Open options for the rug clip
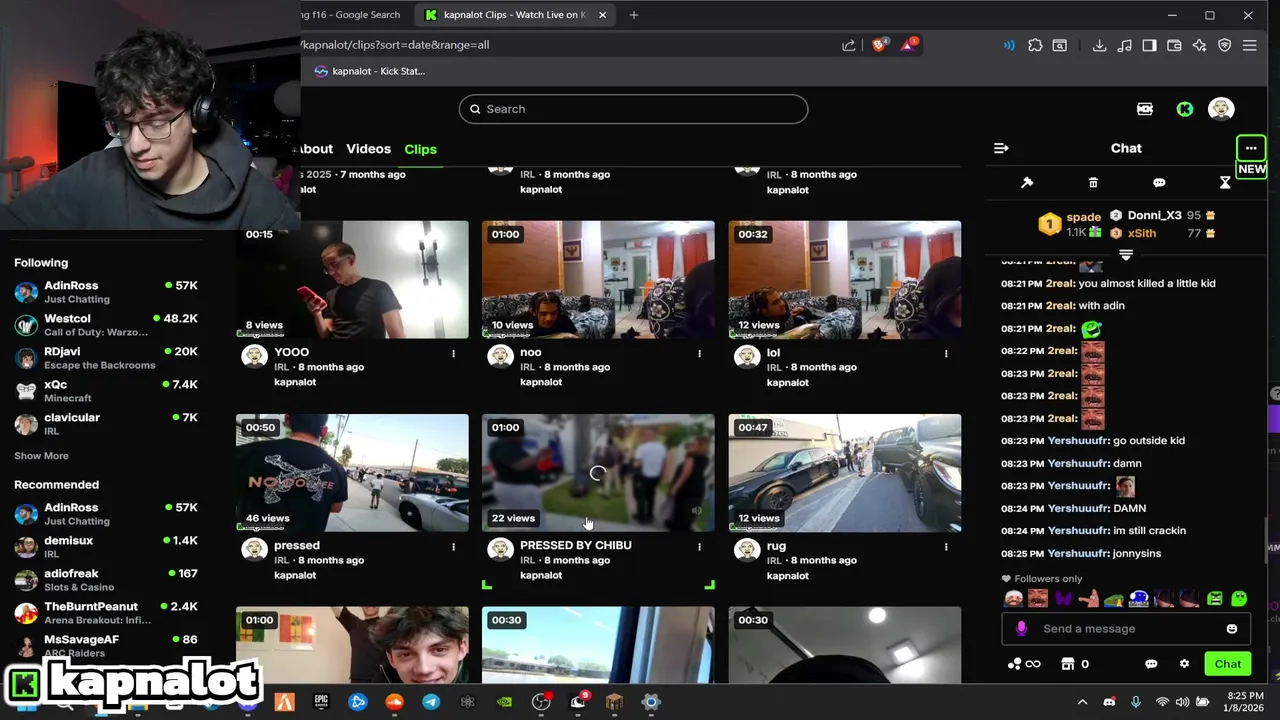This screenshot has height=720, width=1280. [946, 547]
